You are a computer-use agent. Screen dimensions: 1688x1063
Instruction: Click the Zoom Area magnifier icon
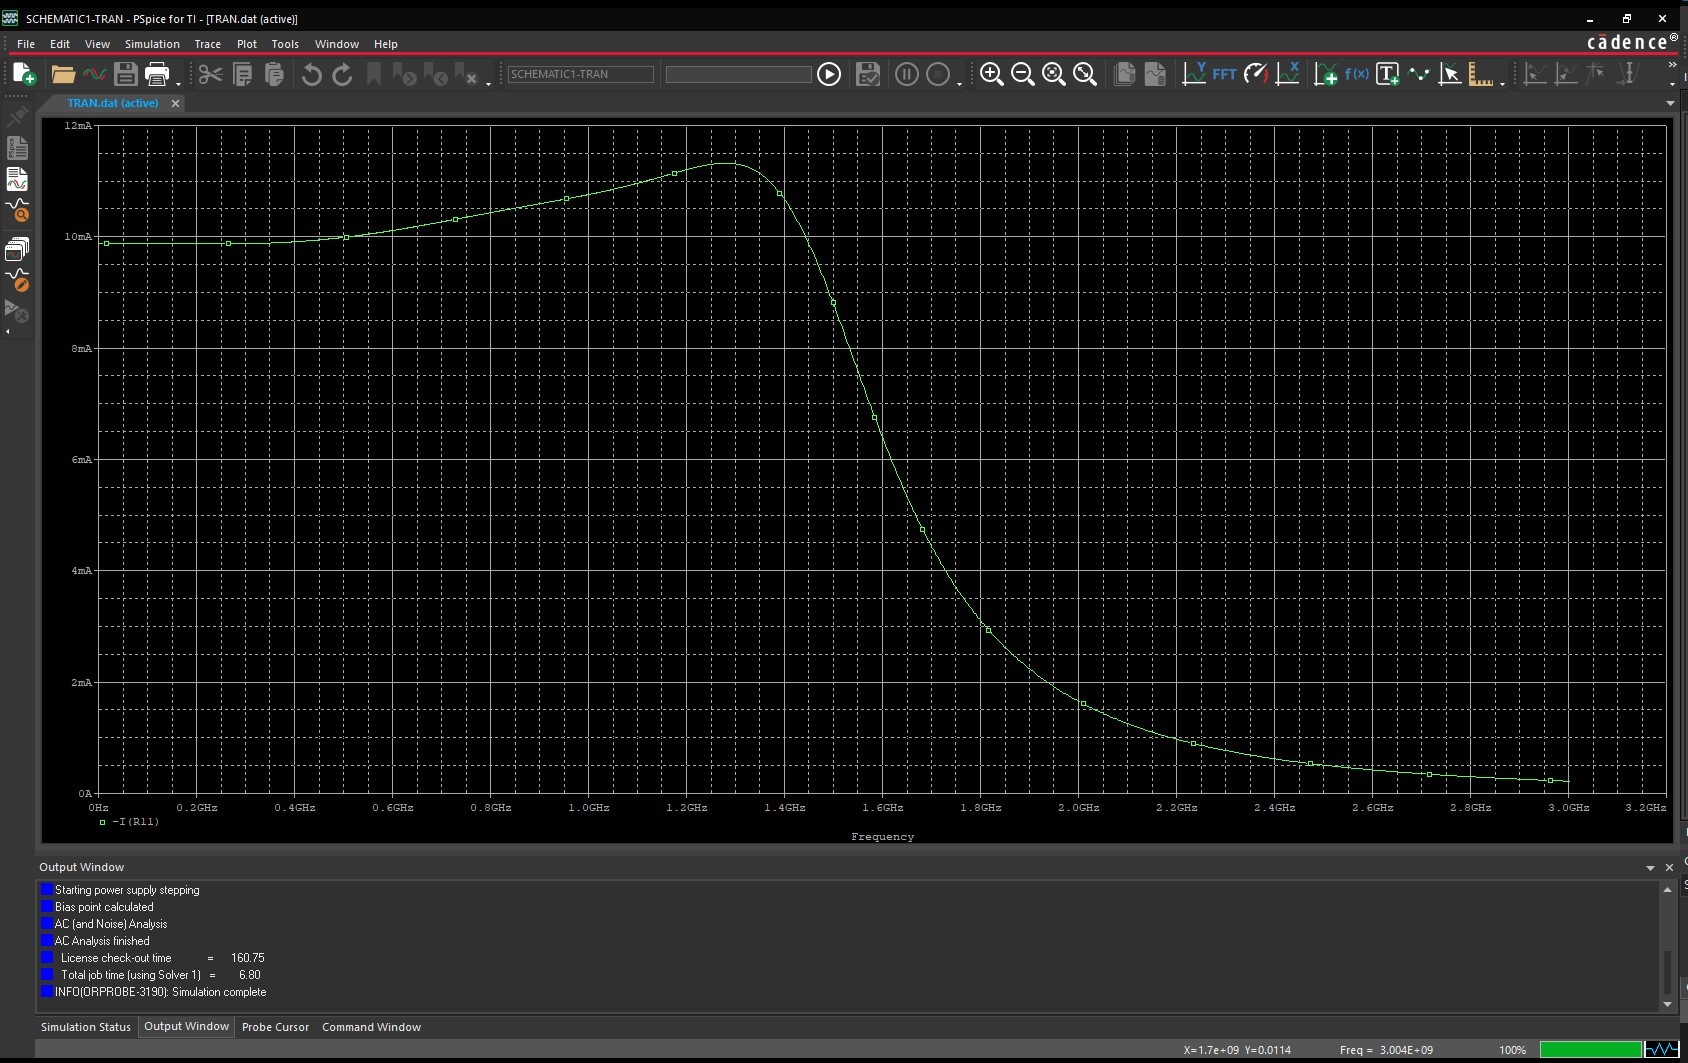coord(1053,74)
